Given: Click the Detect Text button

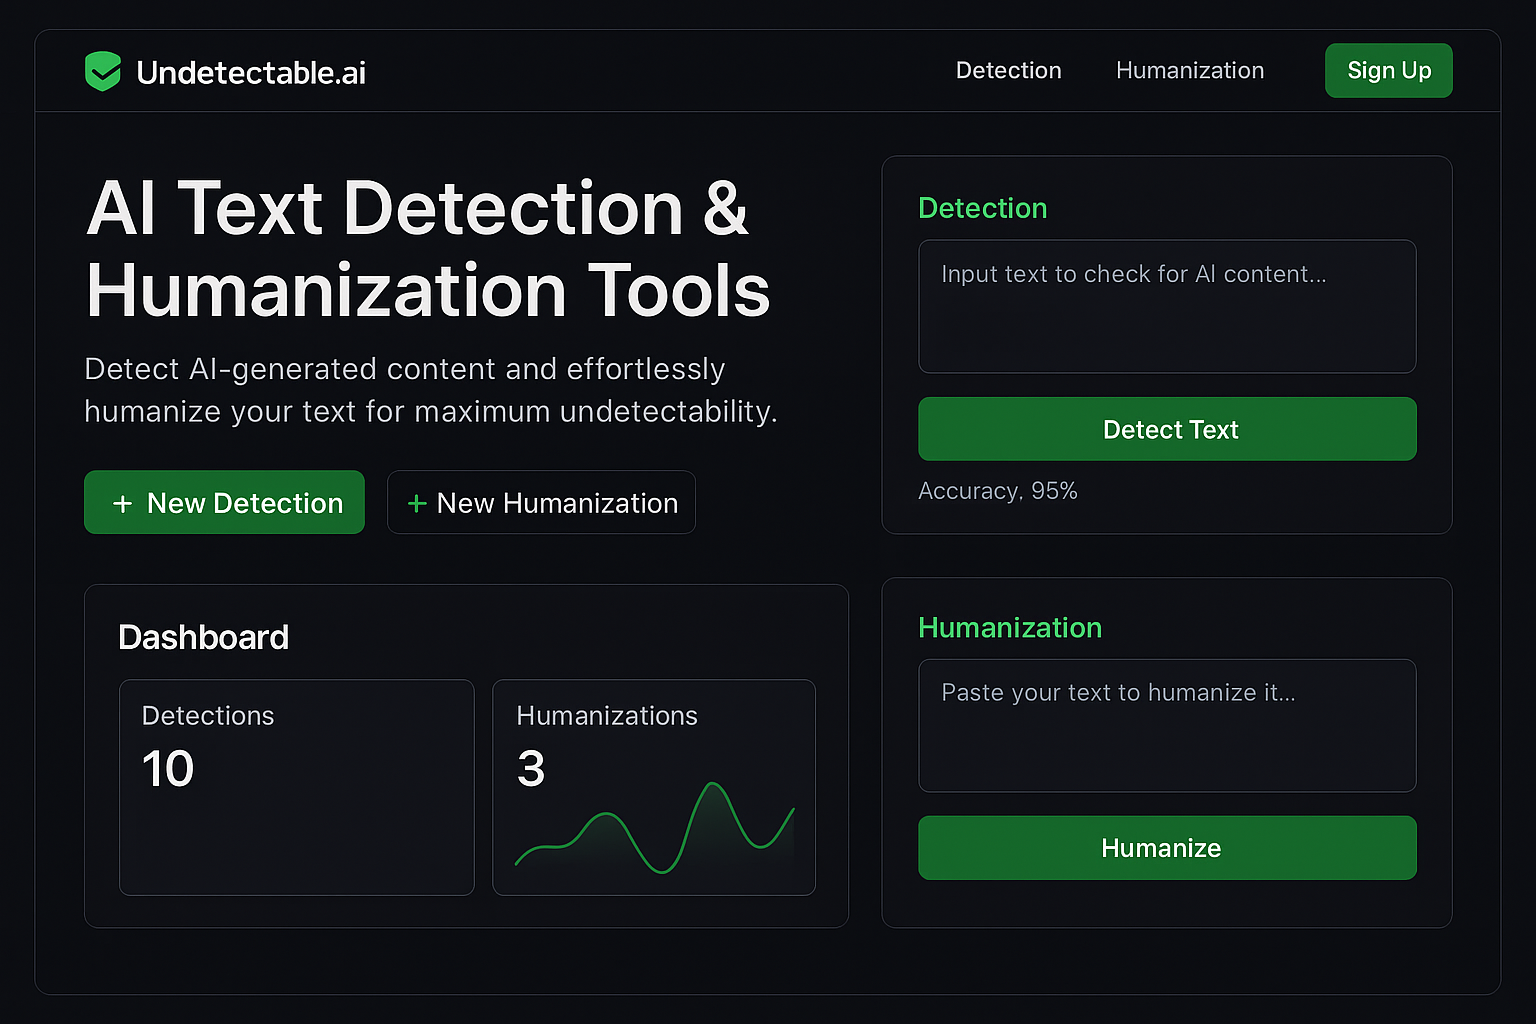Looking at the screenshot, I should tap(1167, 429).
